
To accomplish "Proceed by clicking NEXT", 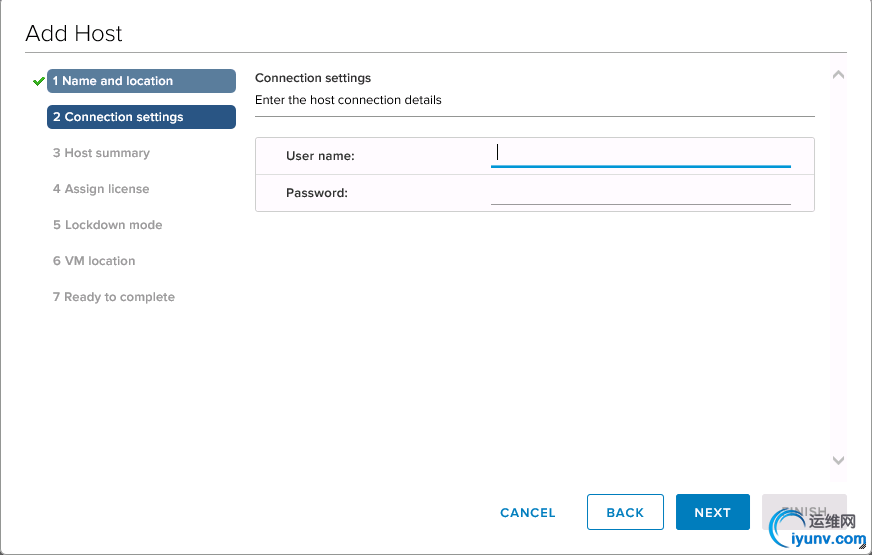I will pyautogui.click(x=712, y=512).
